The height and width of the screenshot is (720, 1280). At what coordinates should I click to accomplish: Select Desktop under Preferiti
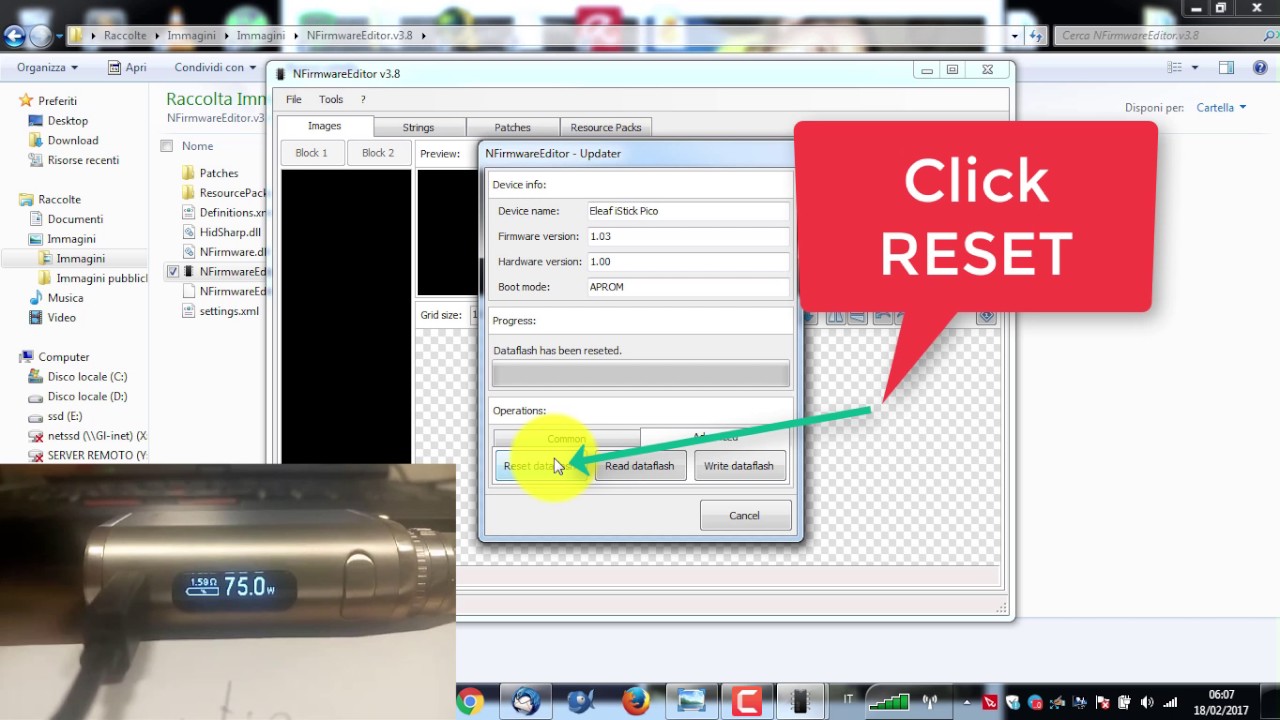(x=68, y=120)
